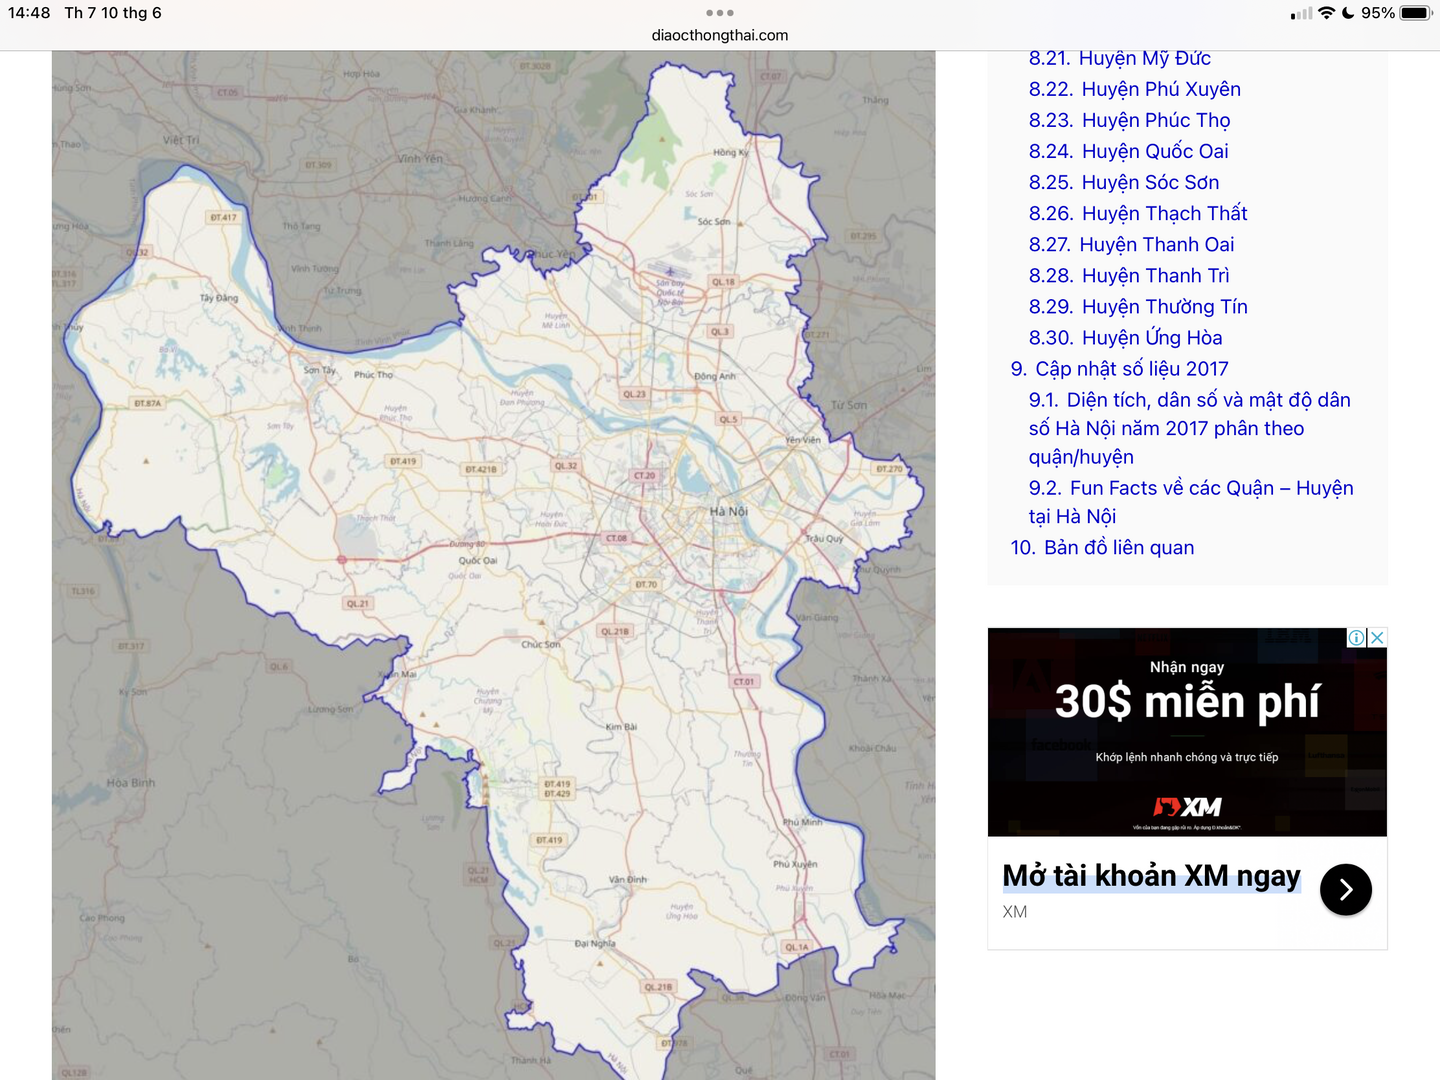Click the XM logo in the ad

click(x=1187, y=807)
